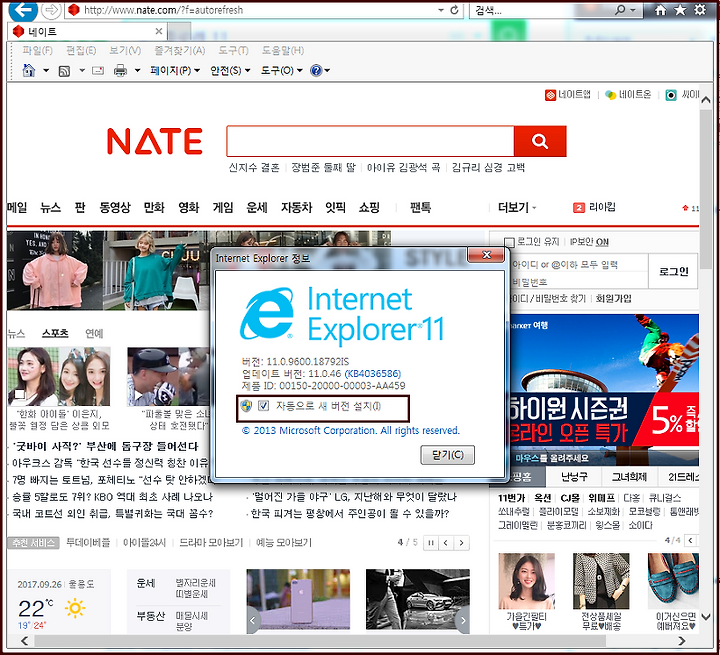
Task: Click the IE 검색 search box
Action: coord(542,10)
